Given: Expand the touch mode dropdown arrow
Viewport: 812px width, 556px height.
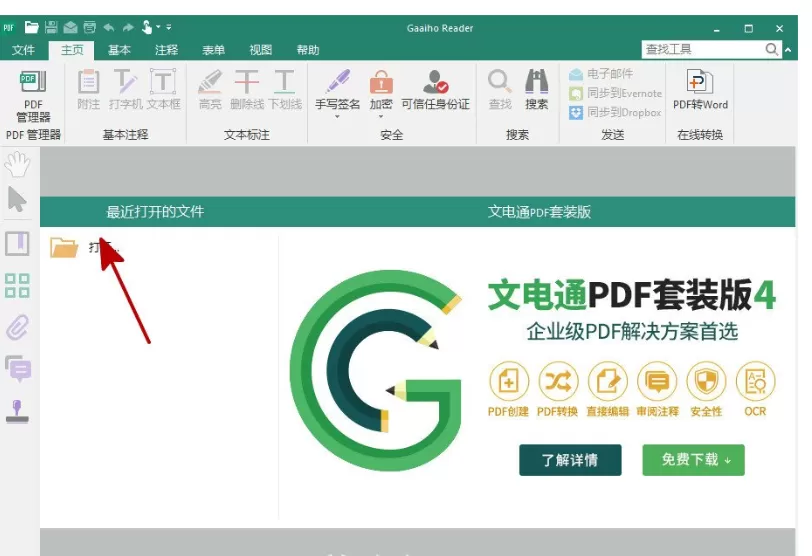Looking at the screenshot, I should [158, 27].
